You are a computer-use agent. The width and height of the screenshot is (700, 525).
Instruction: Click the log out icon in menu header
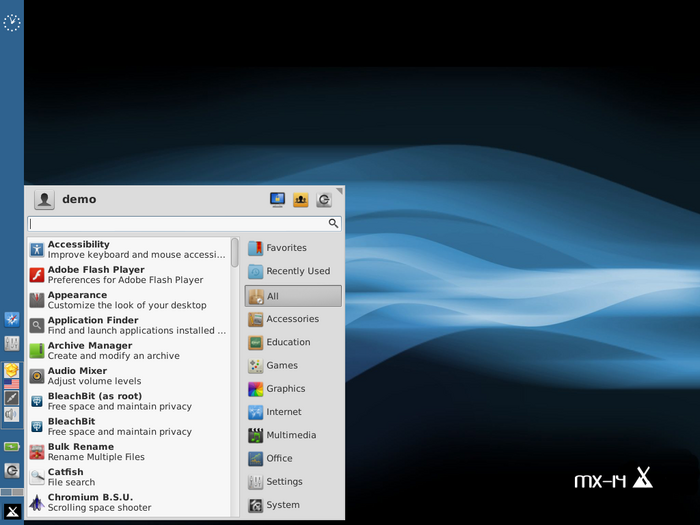(x=324, y=200)
